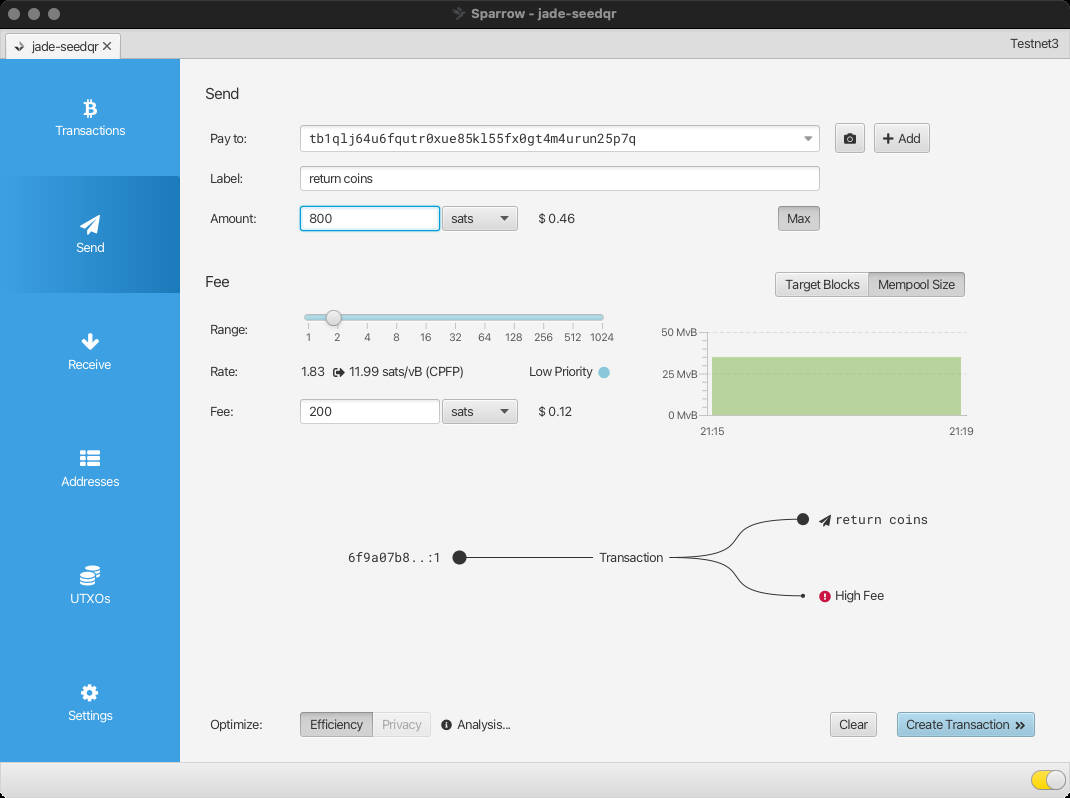Click the red High Fee warning icon

[x=824, y=596]
